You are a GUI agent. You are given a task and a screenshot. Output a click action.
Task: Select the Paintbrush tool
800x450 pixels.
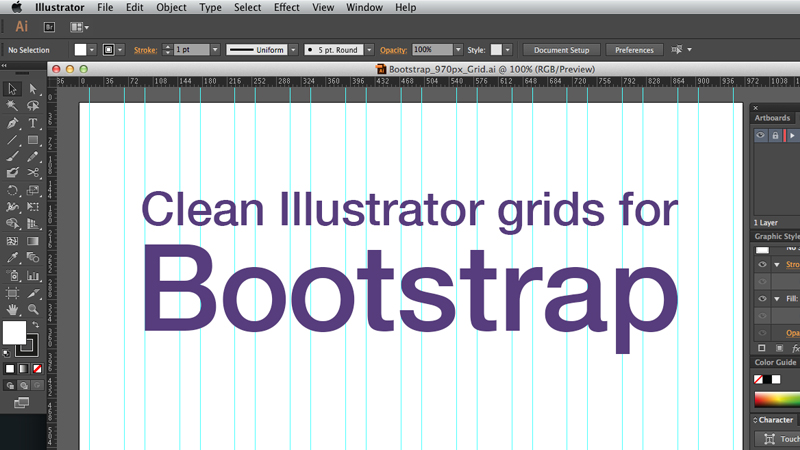coord(12,156)
